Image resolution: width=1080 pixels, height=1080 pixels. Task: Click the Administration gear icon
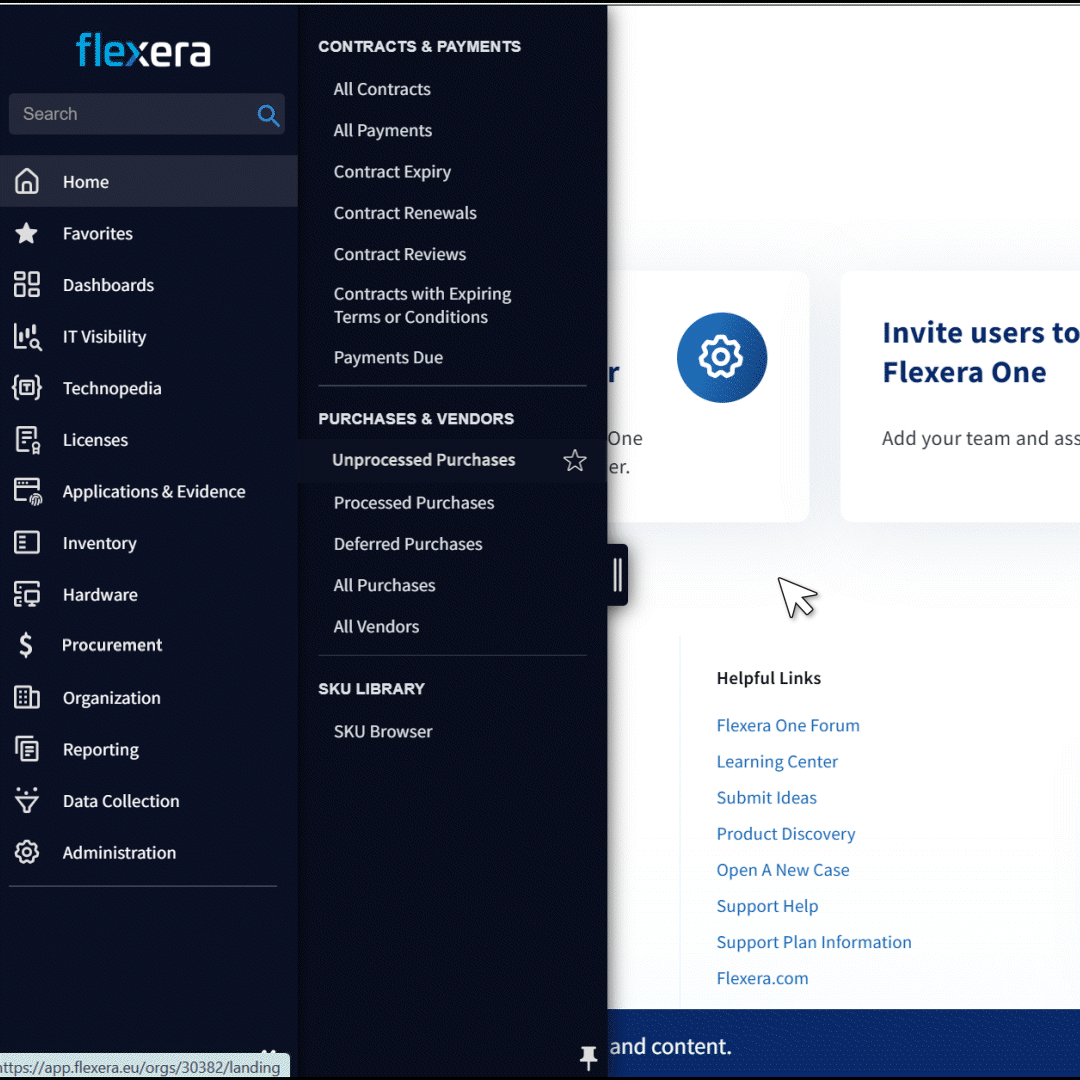27,852
